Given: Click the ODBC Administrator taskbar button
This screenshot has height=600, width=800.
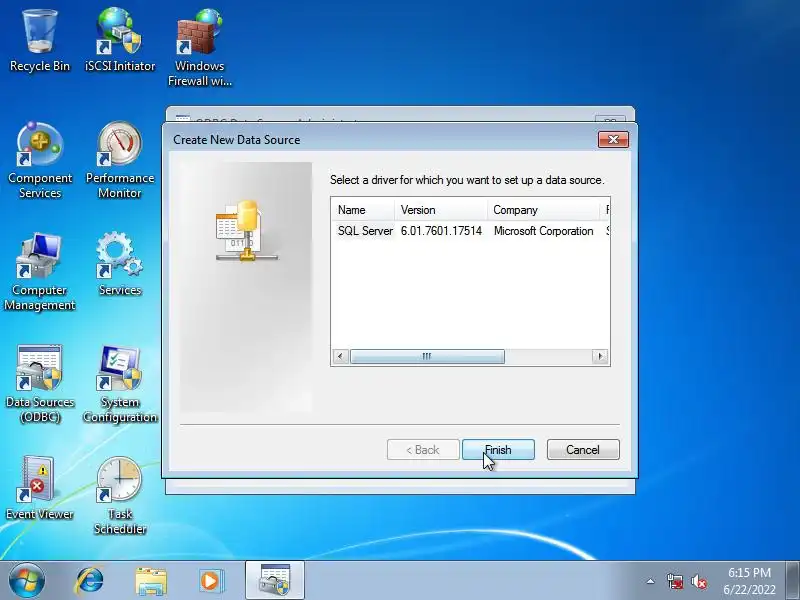Looking at the screenshot, I should tap(275, 580).
